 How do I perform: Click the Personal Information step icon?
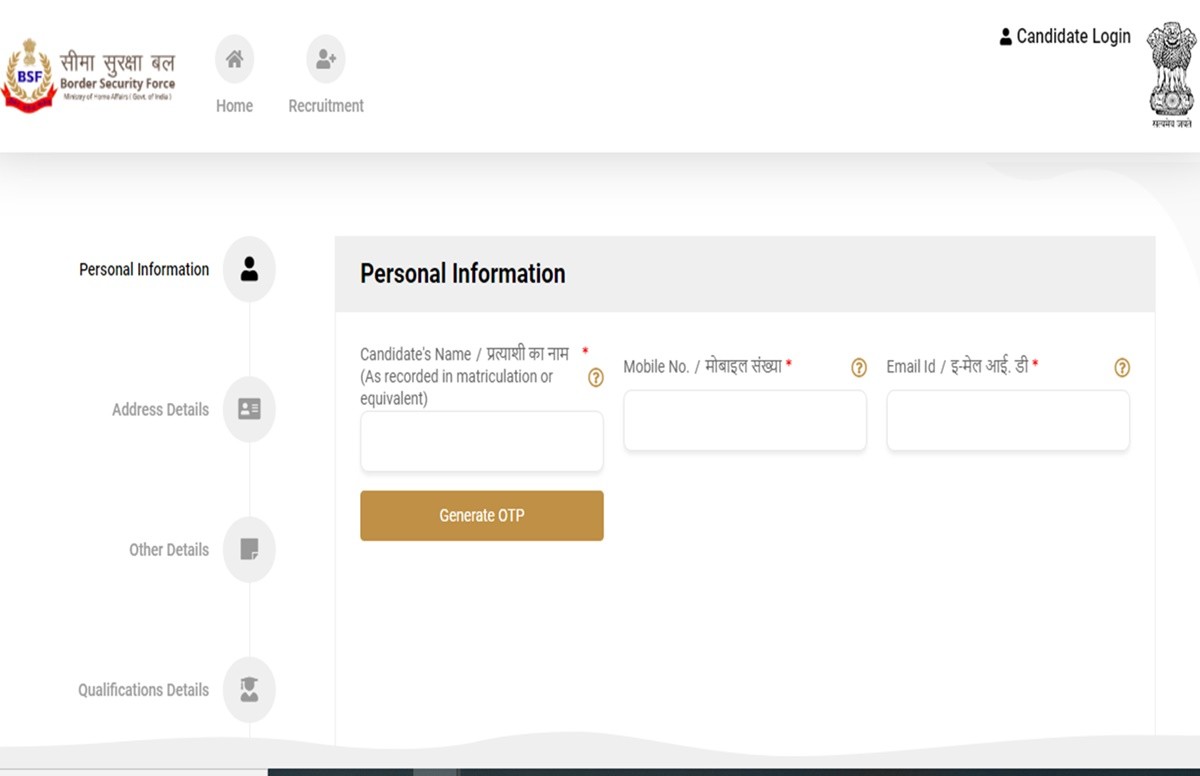(249, 269)
